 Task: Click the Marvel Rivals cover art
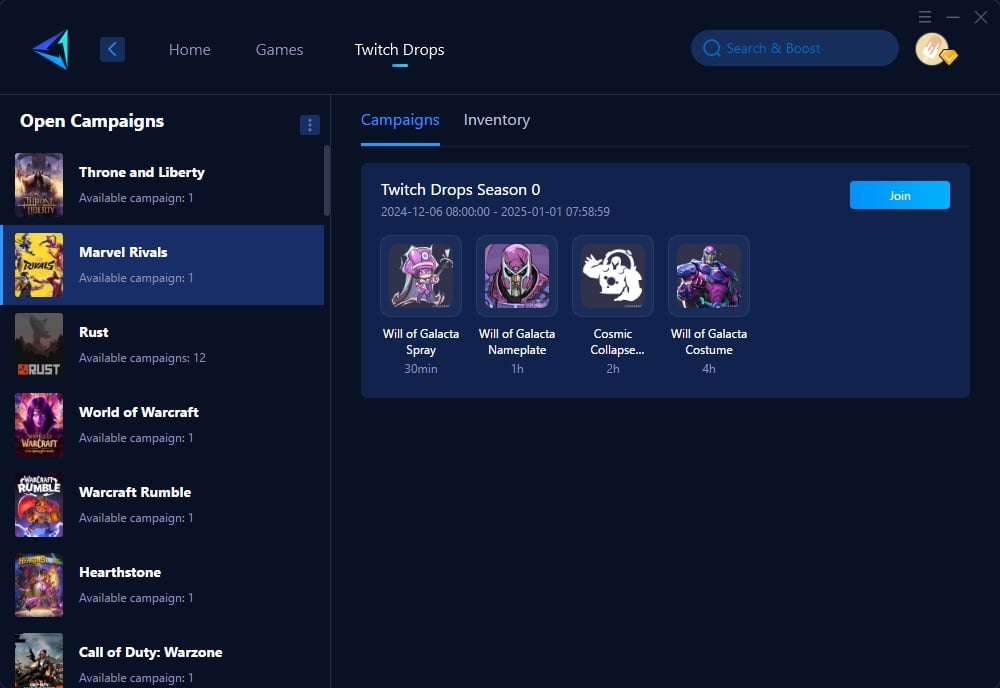[39, 265]
